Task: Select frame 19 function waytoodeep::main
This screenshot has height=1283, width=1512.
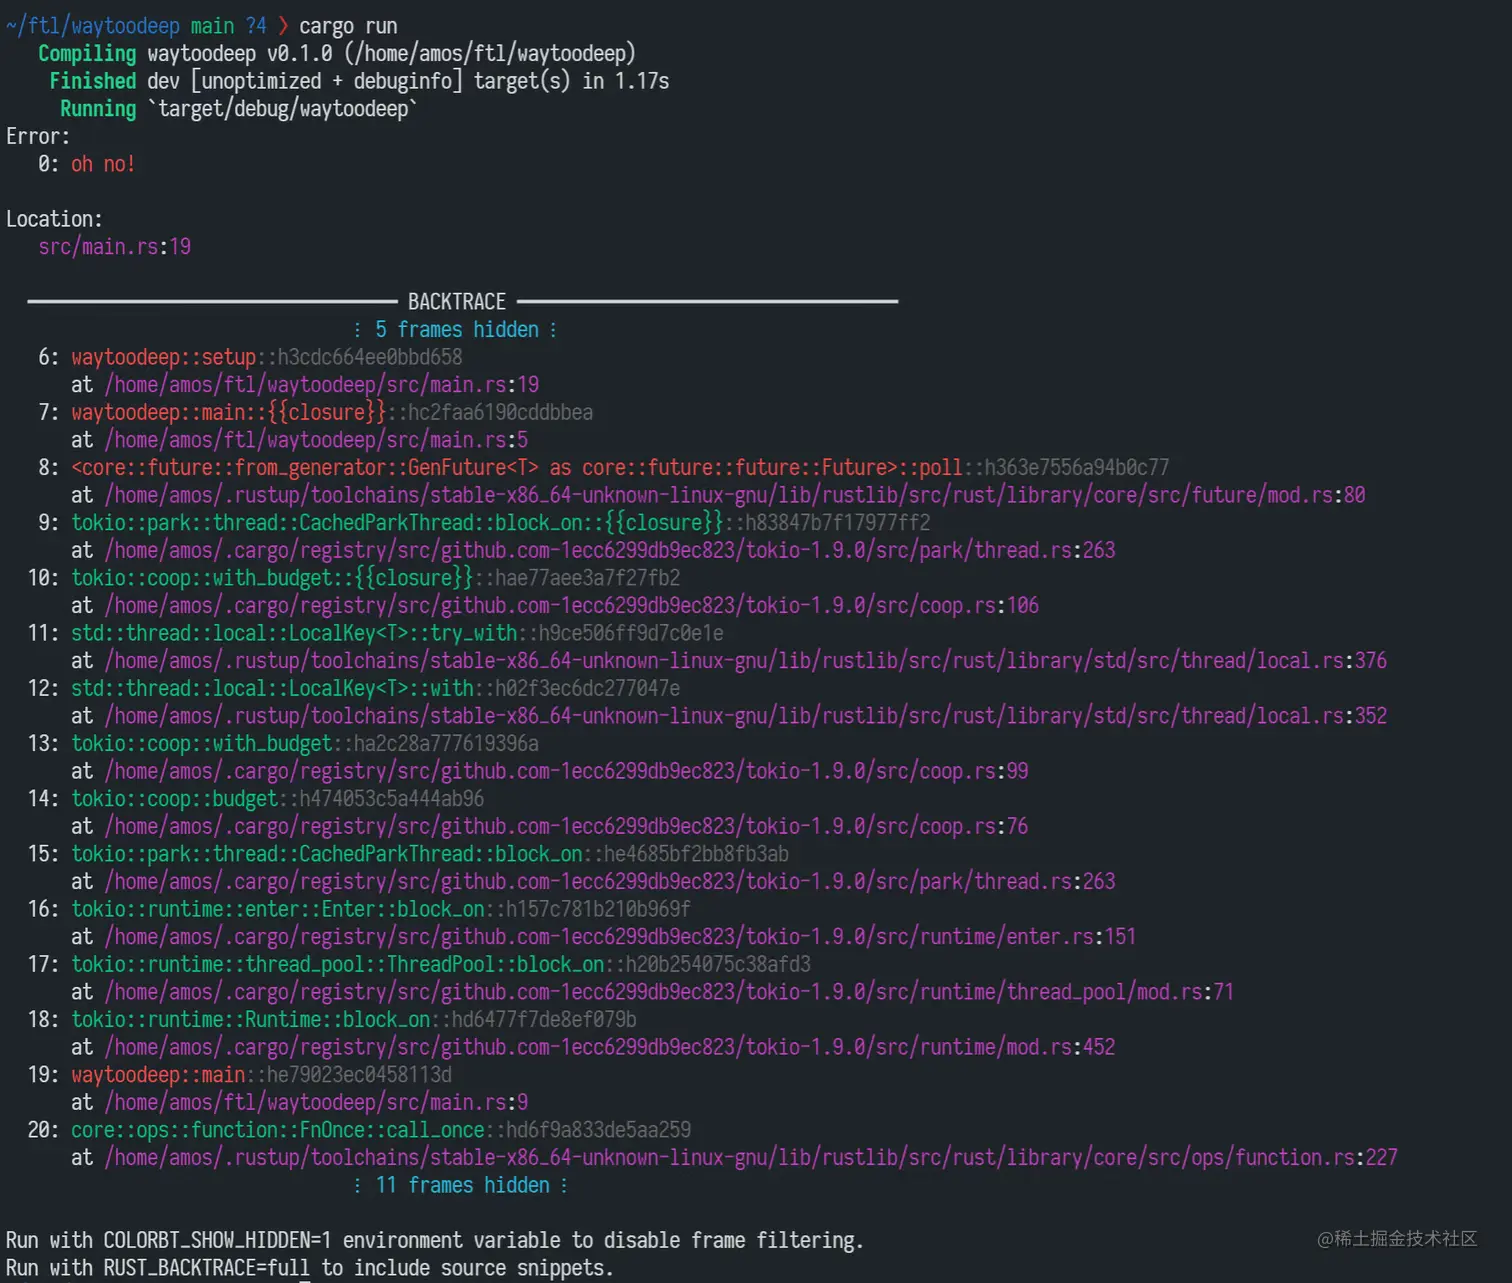Action: [158, 1074]
